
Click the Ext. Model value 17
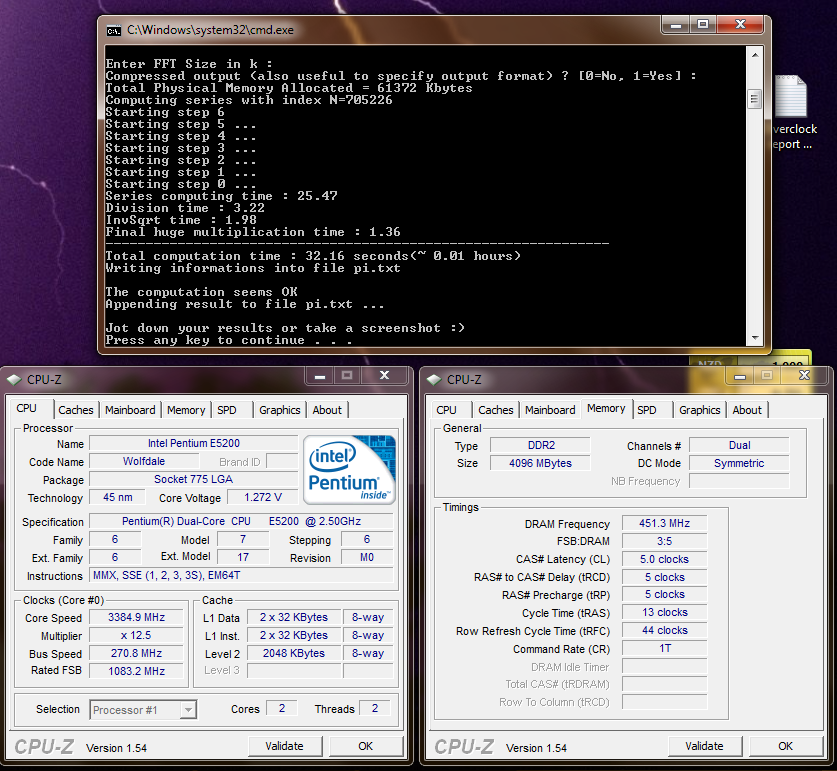[x=243, y=557]
